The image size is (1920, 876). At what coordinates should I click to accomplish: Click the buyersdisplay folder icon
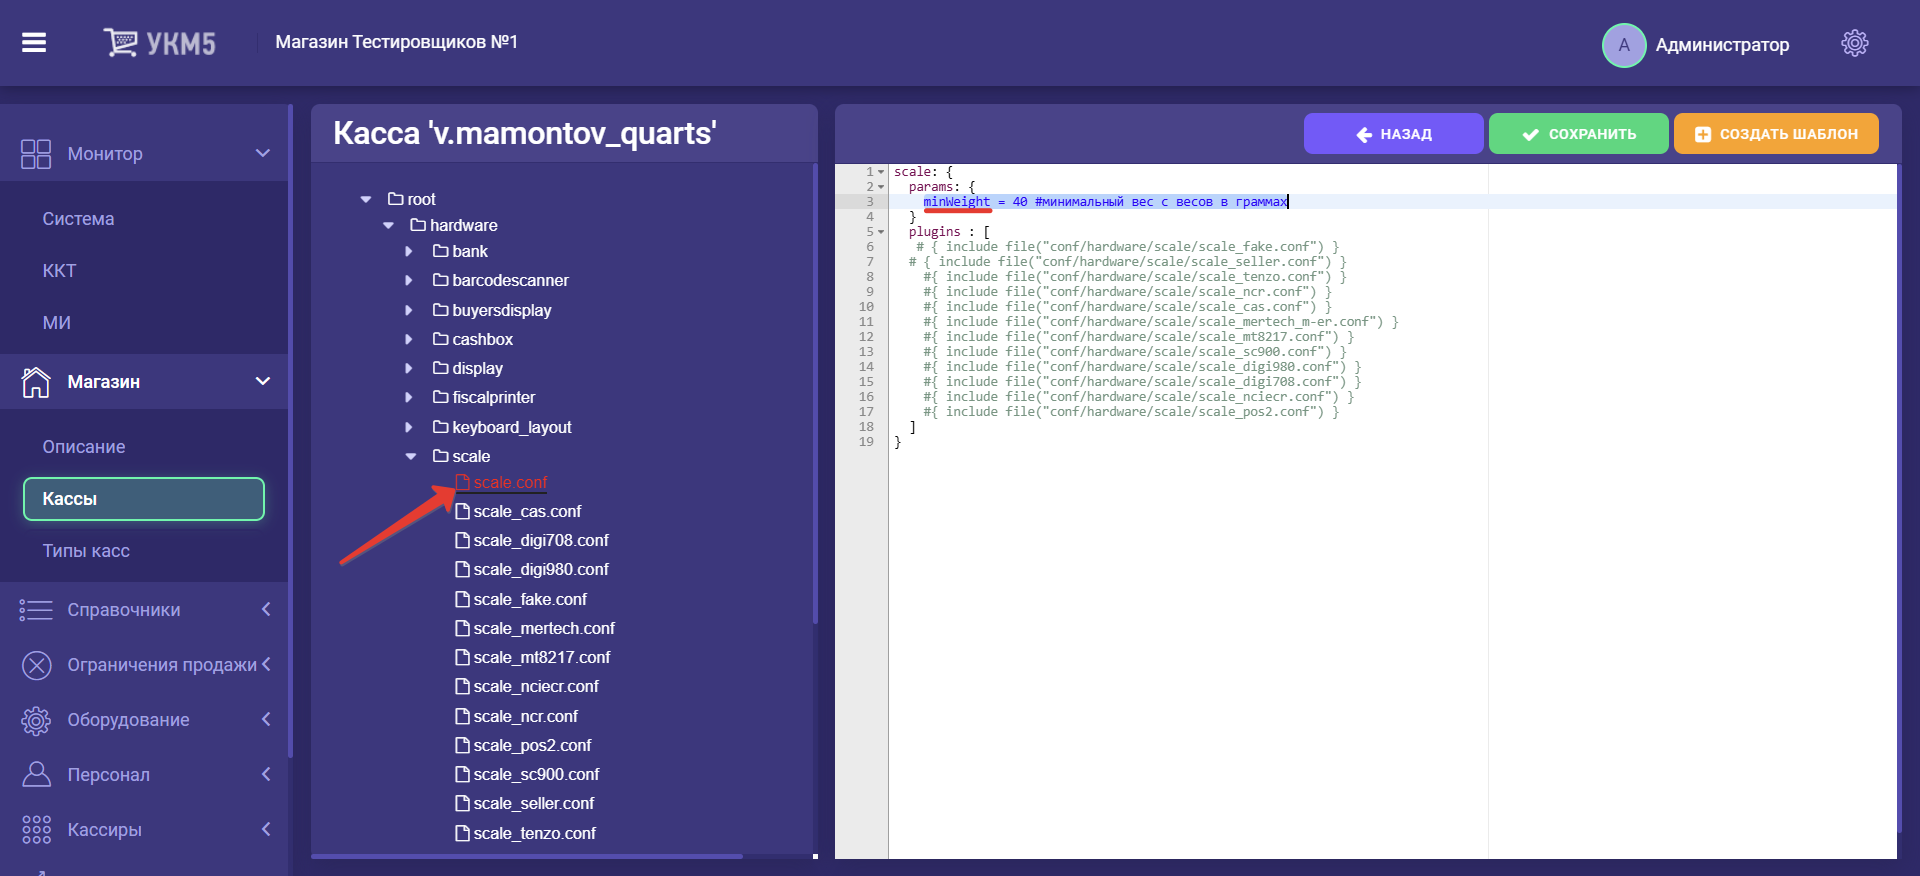pos(441,310)
